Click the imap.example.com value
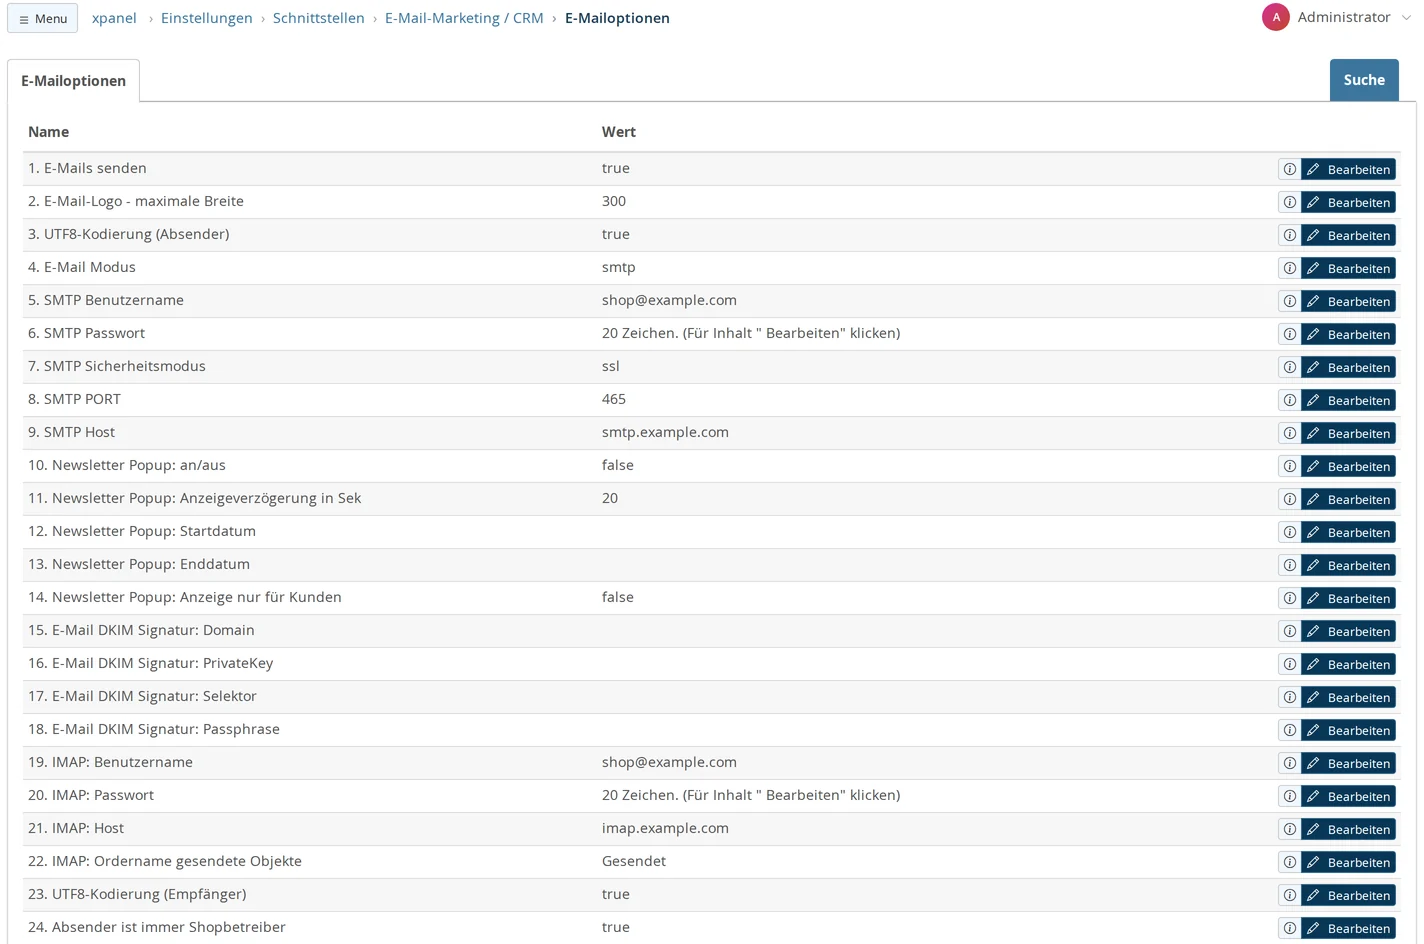Image resolution: width=1424 pixels, height=944 pixels. 665,828
